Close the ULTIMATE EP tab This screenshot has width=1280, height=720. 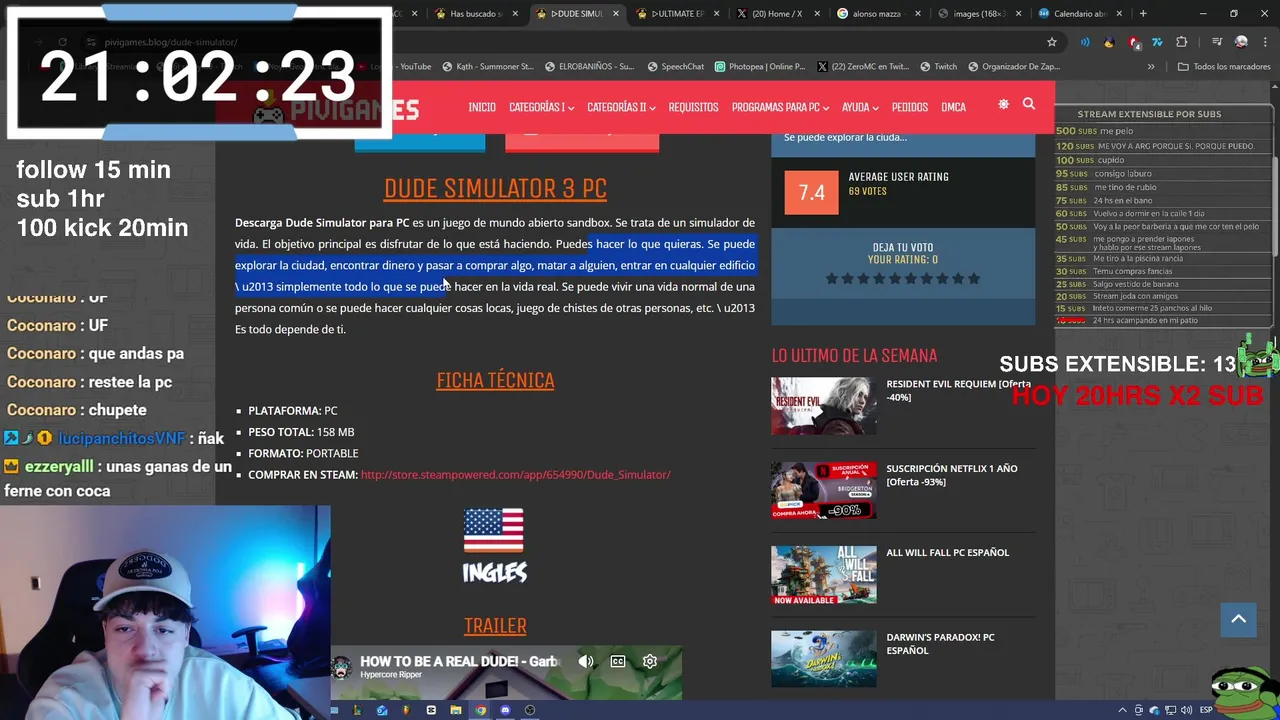[x=717, y=14]
